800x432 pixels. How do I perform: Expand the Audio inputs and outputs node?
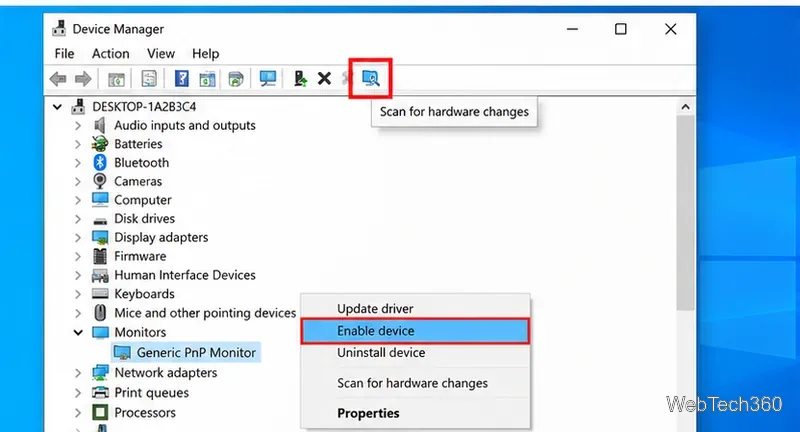pyautogui.click(x=78, y=125)
